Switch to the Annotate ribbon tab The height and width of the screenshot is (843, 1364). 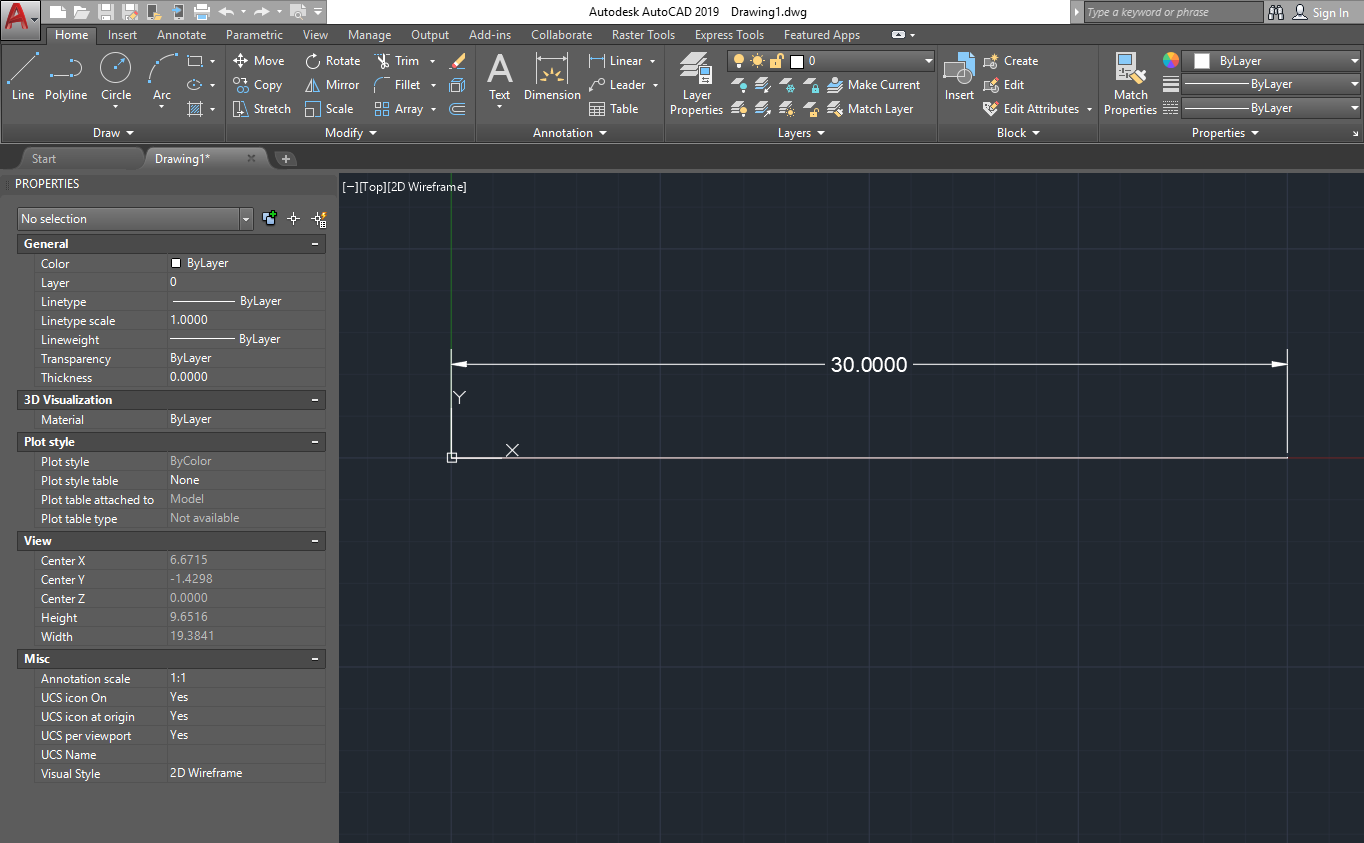pyautogui.click(x=182, y=35)
